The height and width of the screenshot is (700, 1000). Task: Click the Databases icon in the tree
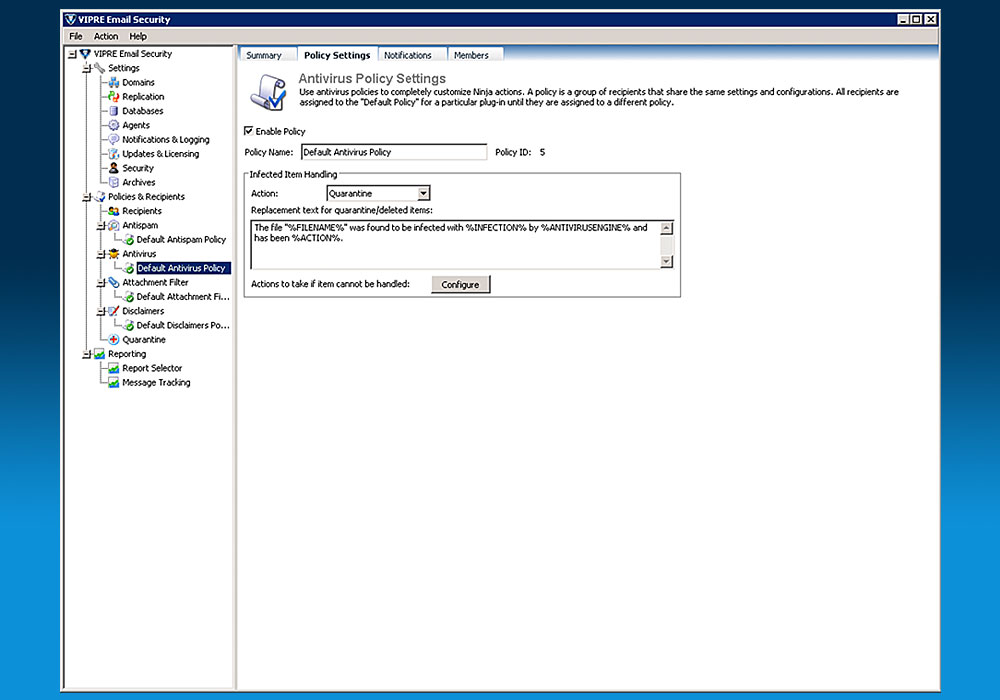tap(114, 111)
